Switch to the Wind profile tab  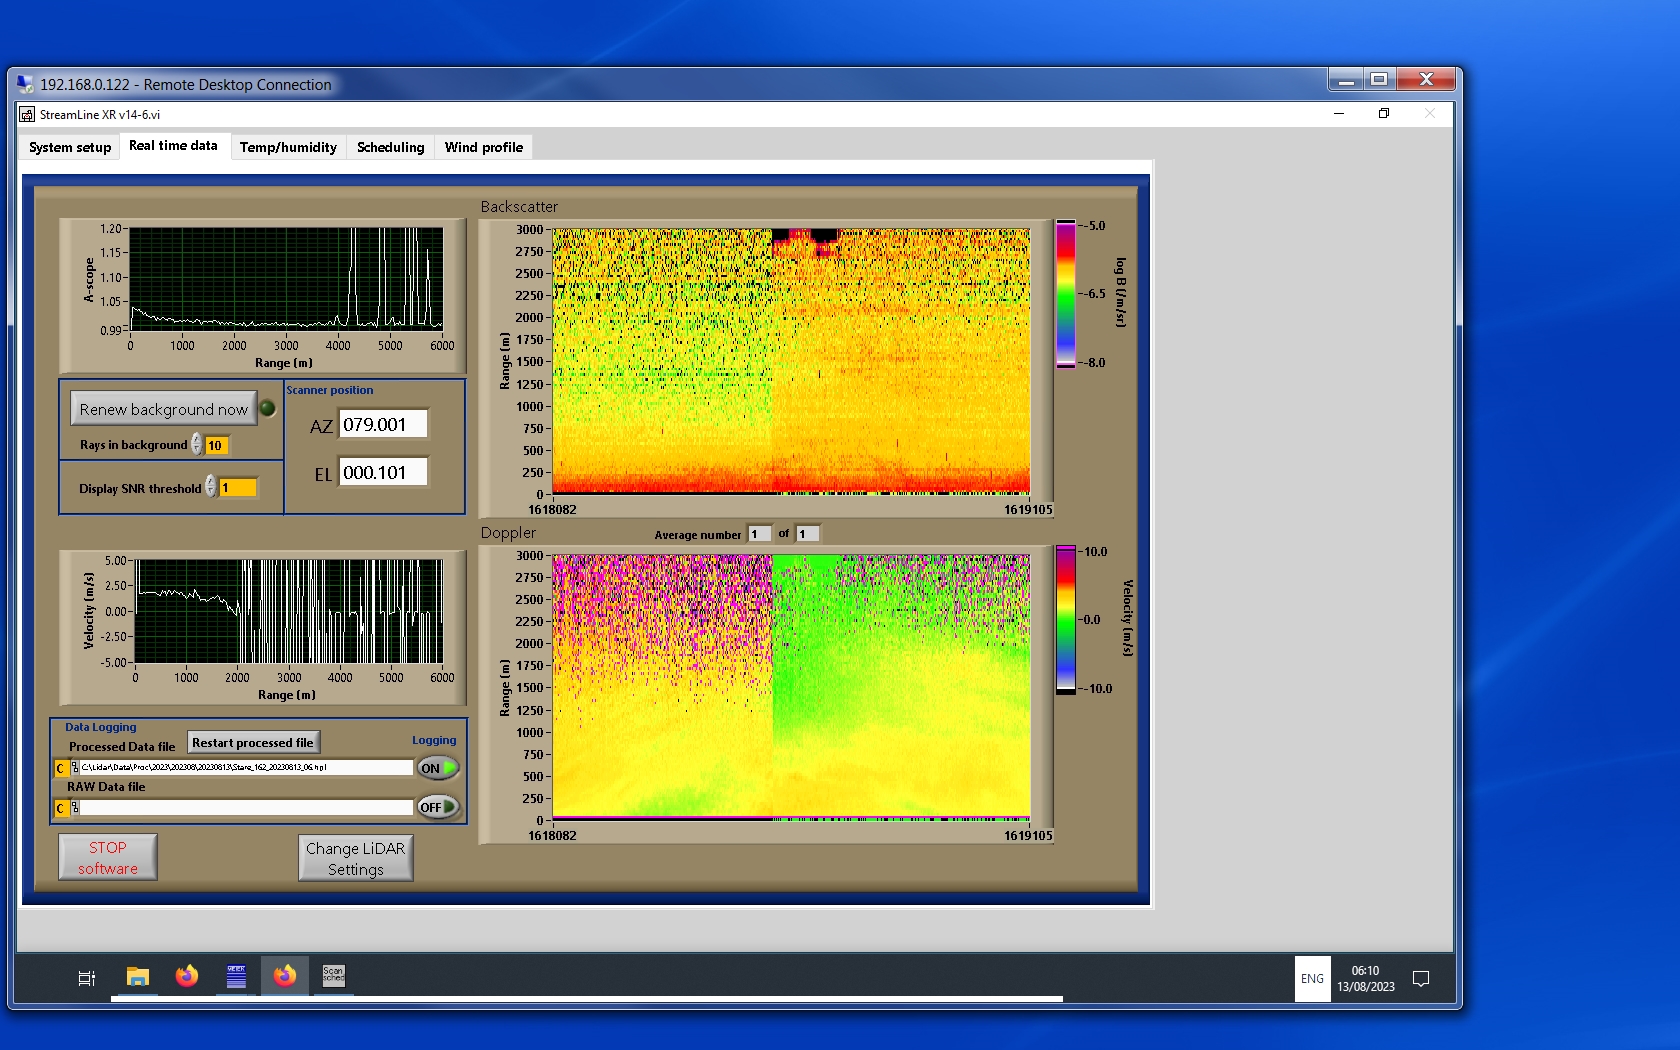pos(483,147)
